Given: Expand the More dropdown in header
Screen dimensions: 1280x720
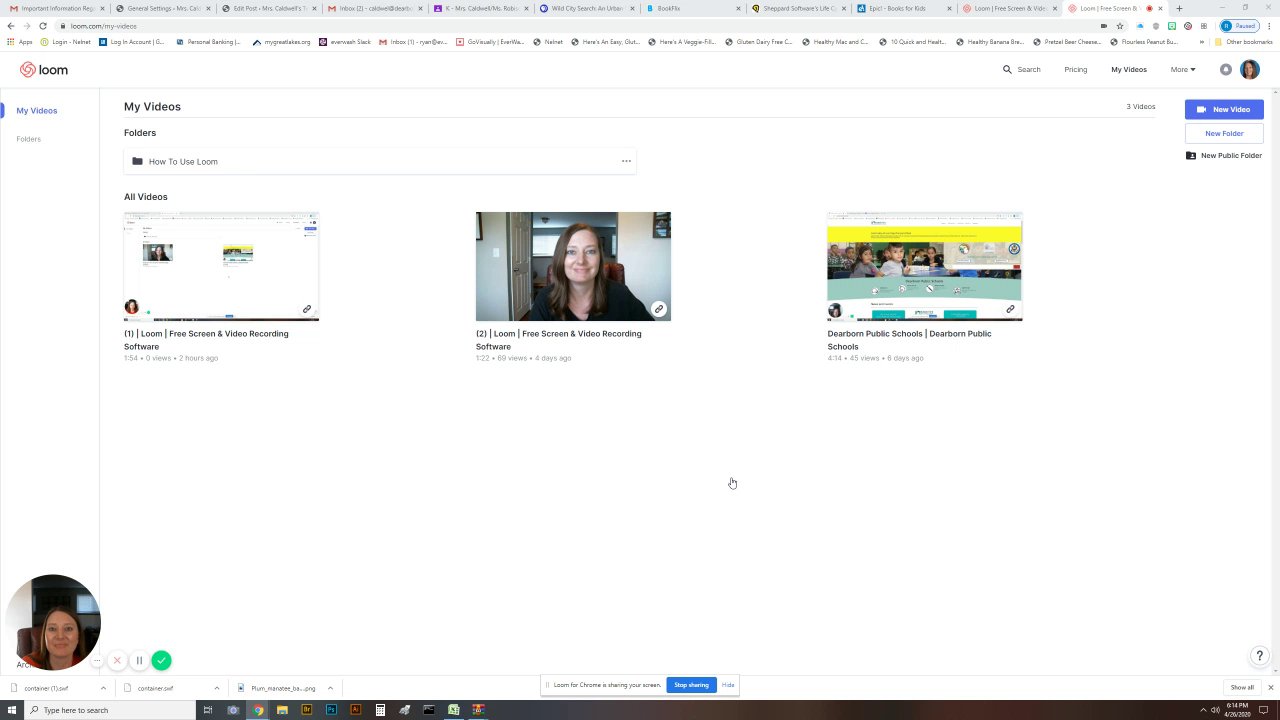Looking at the screenshot, I should point(1183,70).
